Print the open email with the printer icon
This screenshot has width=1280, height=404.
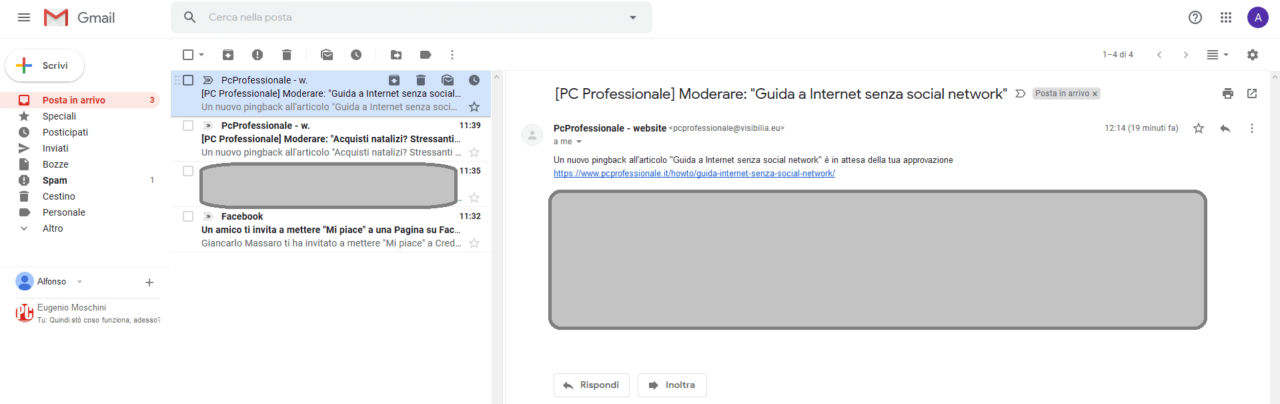pos(1227,94)
